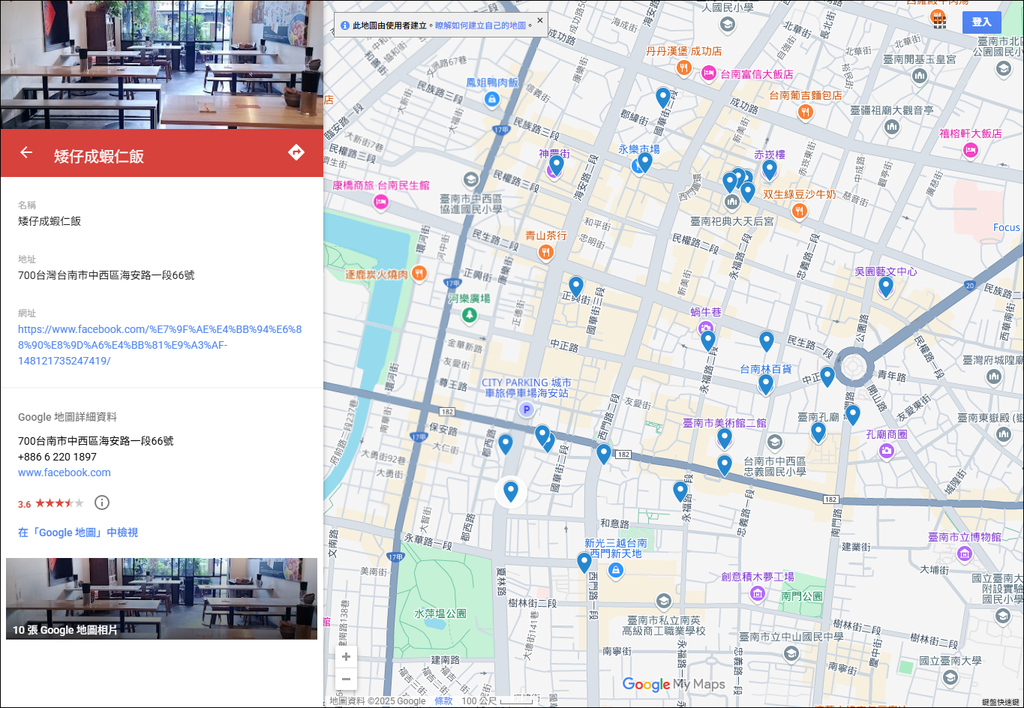Select the 台南富信大飯店 hotel icon
Screen dimensions: 1024x708
[709, 74]
